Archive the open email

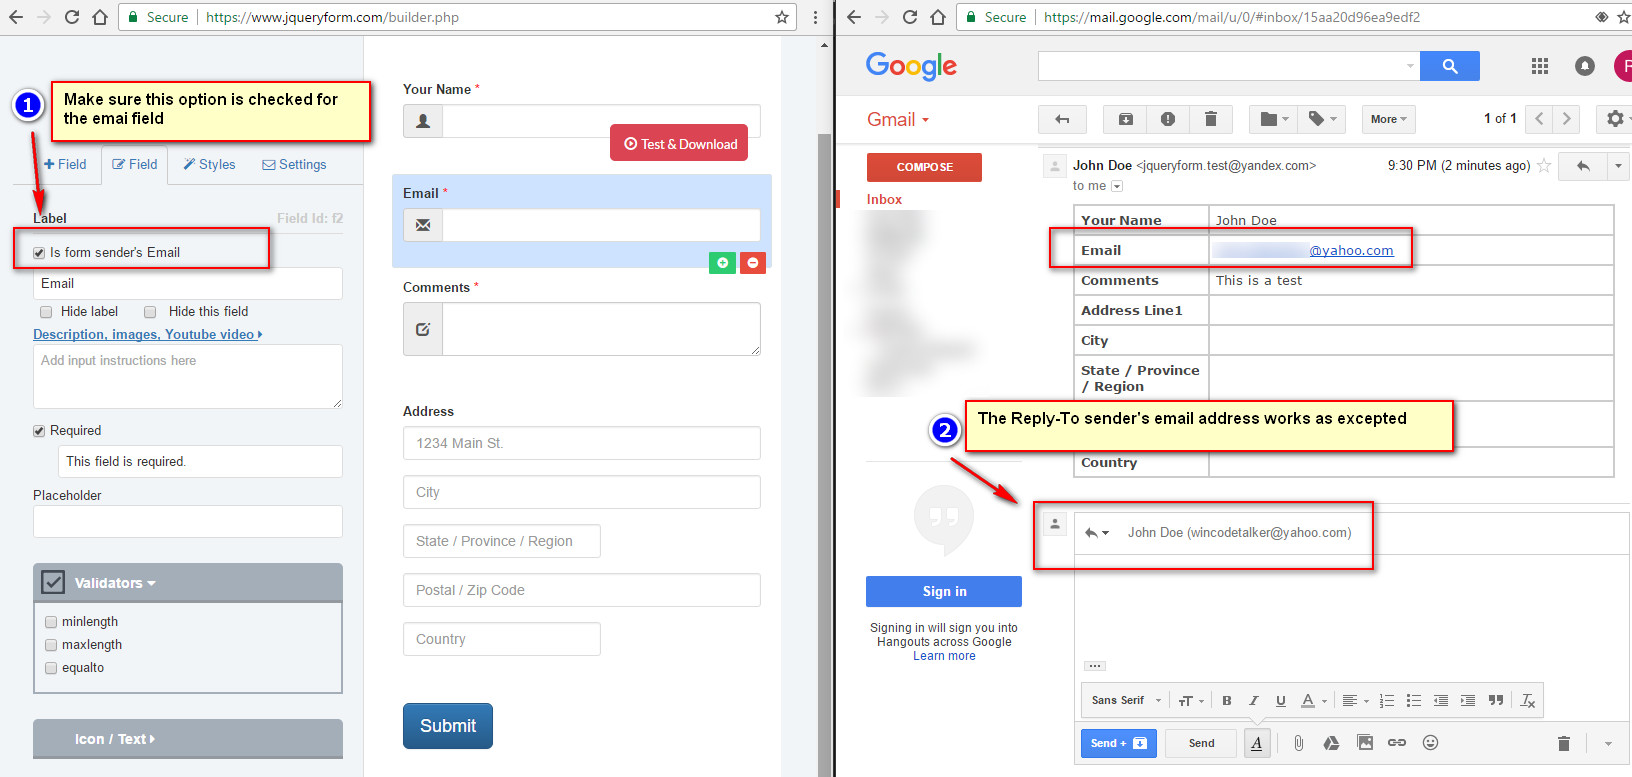(1125, 119)
